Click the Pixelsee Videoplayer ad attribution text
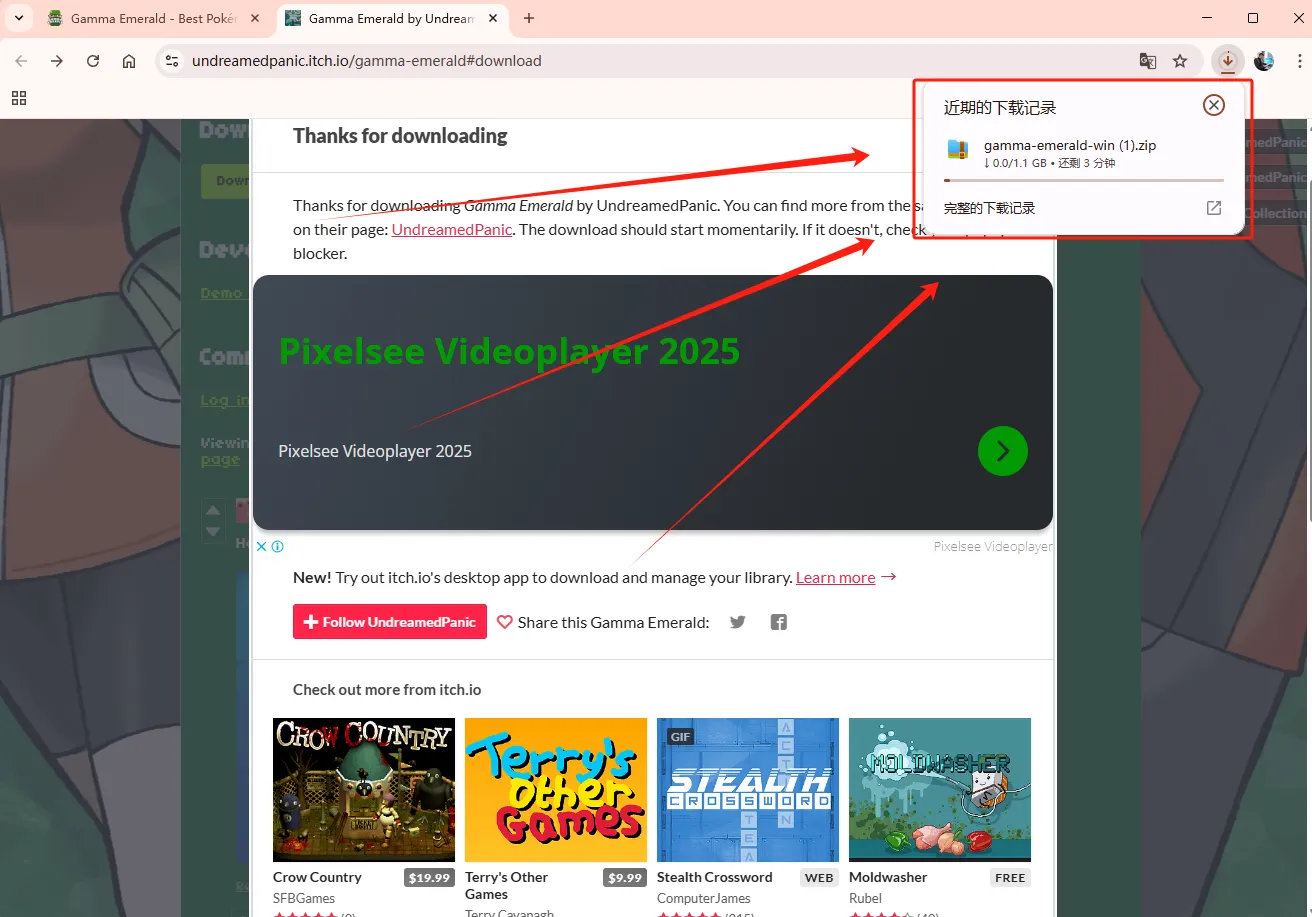Image resolution: width=1312 pixels, height=917 pixels. point(993,547)
